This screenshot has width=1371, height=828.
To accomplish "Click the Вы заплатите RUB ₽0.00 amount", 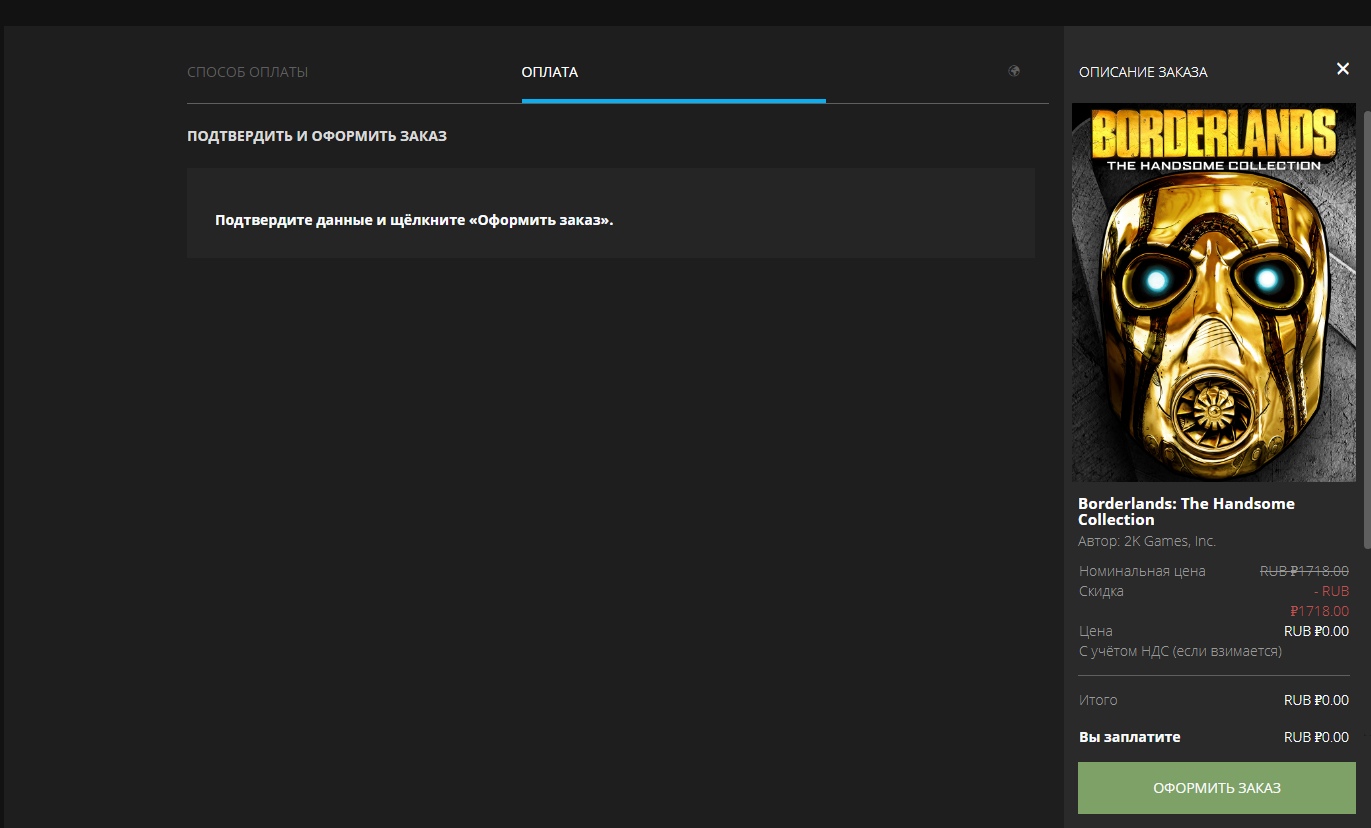I will coord(1316,737).
